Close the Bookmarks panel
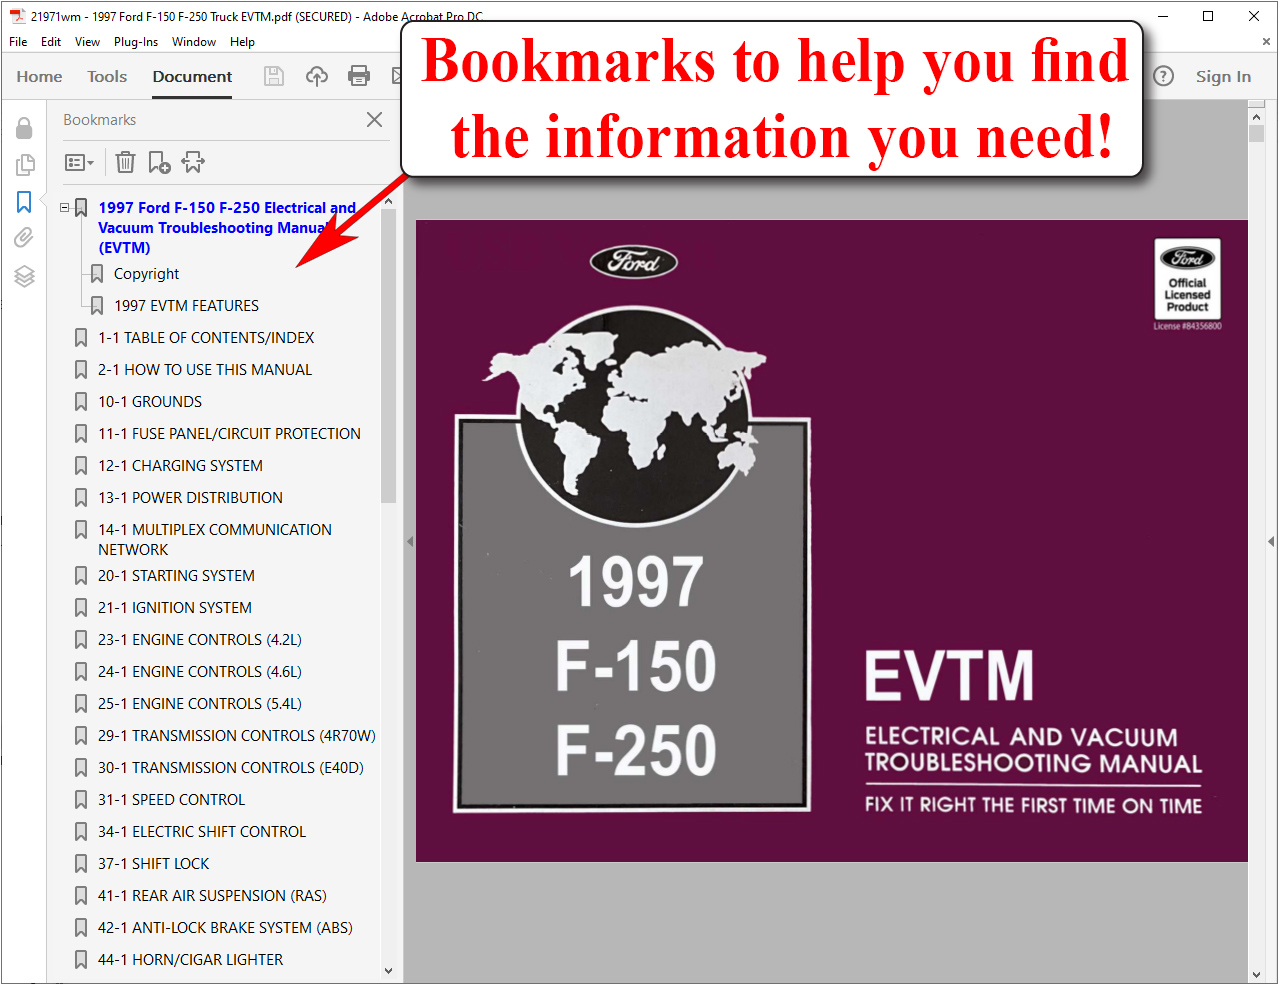Image resolution: width=1280 pixels, height=984 pixels. 374,119
